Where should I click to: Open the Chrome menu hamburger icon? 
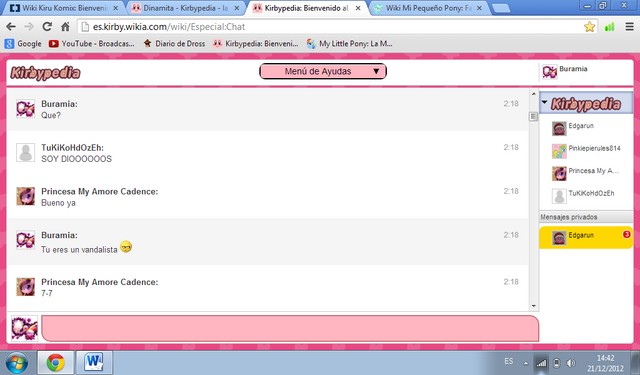629,27
